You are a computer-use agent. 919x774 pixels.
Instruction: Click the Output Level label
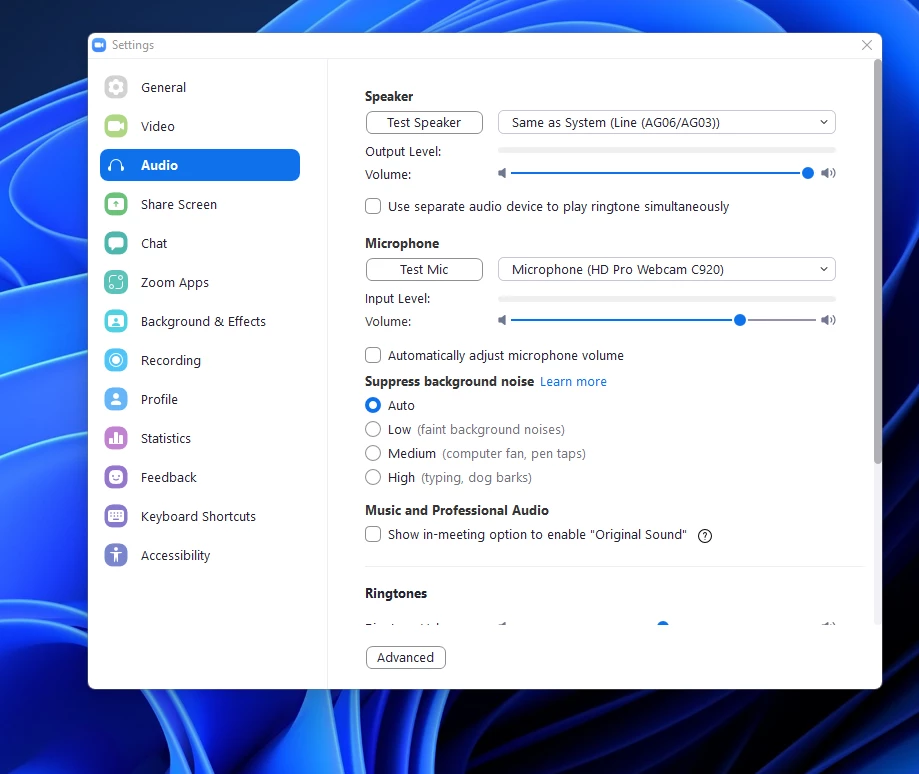pos(403,152)
